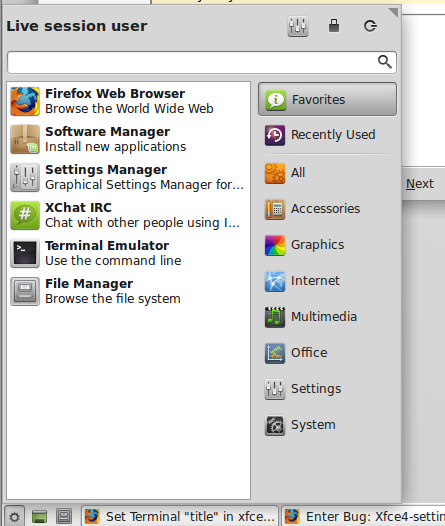Viewport: 445px width, 526px height.
Task: Click the Accessories calculator icon
Action: (275, 209)
